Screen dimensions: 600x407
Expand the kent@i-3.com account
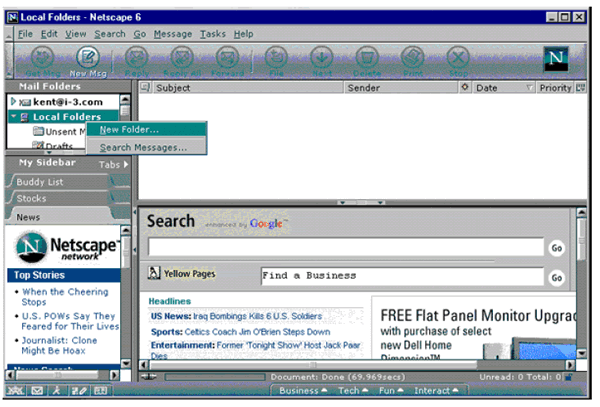click(13, 101)
